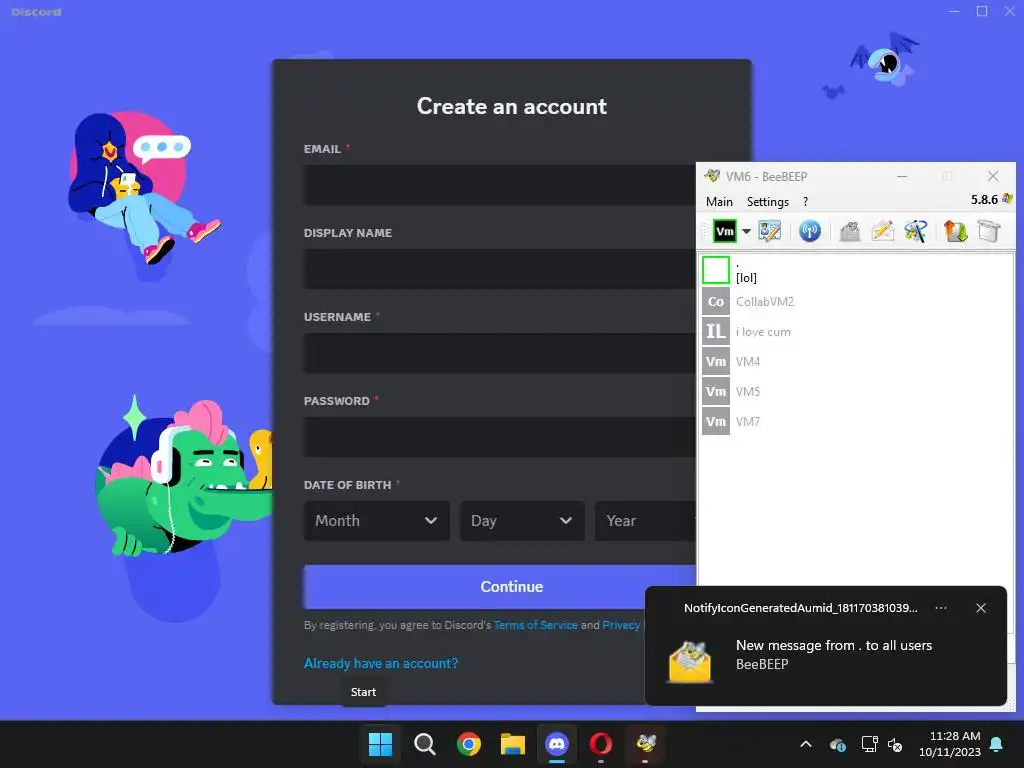Open taskbar Search

point(424,744)
